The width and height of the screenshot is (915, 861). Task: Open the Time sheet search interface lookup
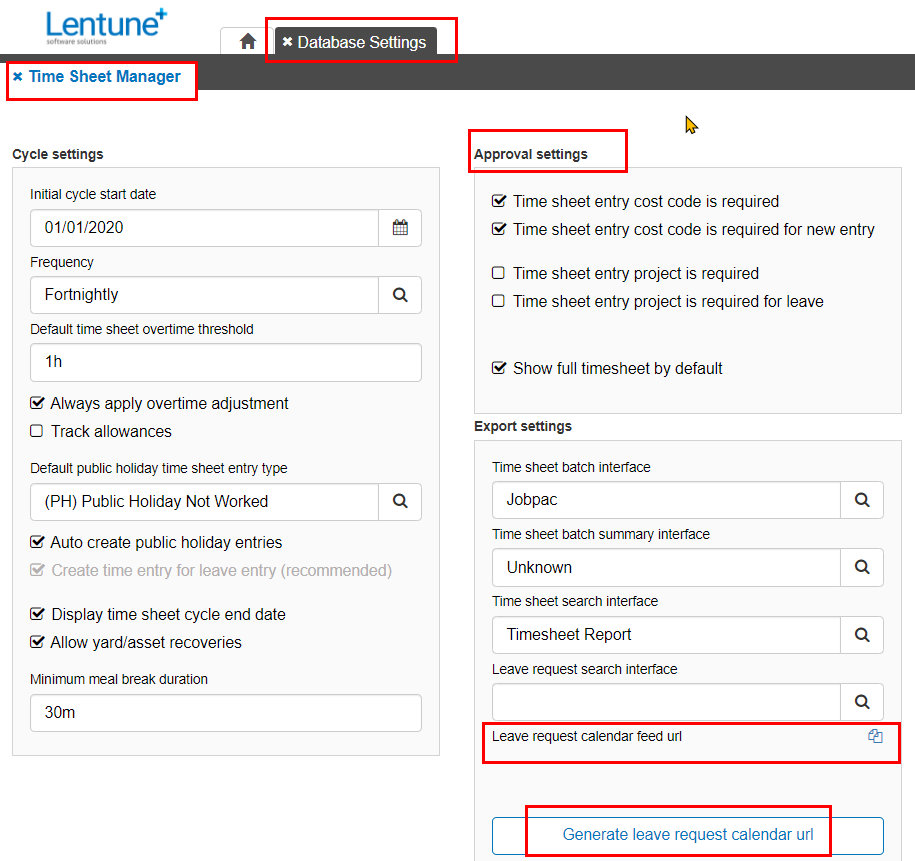pyautogui.click(x=861, y=635)
